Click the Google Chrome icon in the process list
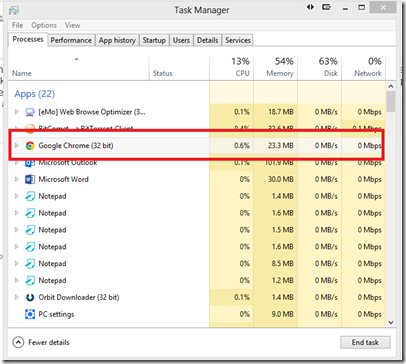The image size is (406, 364). tap(30, 146)
